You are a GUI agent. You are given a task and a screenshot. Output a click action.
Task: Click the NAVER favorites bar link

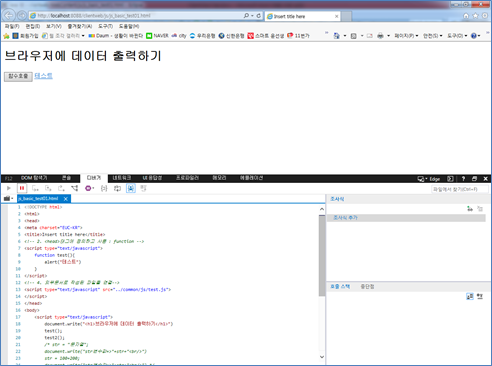coord(157,36)
